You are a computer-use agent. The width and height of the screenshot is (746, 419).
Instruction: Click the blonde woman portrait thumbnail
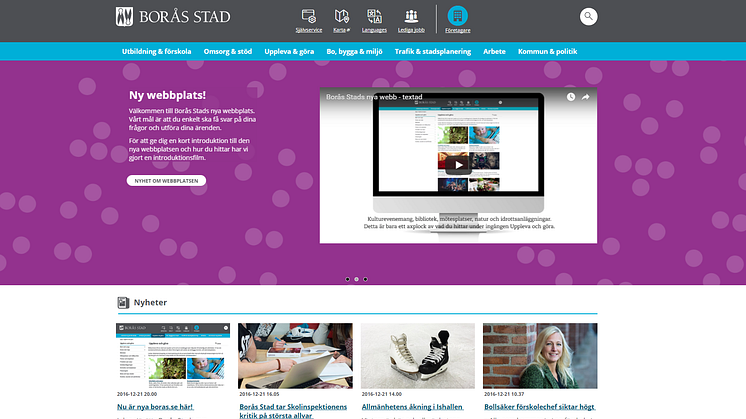pyautogui.click(x=540, y=356)
